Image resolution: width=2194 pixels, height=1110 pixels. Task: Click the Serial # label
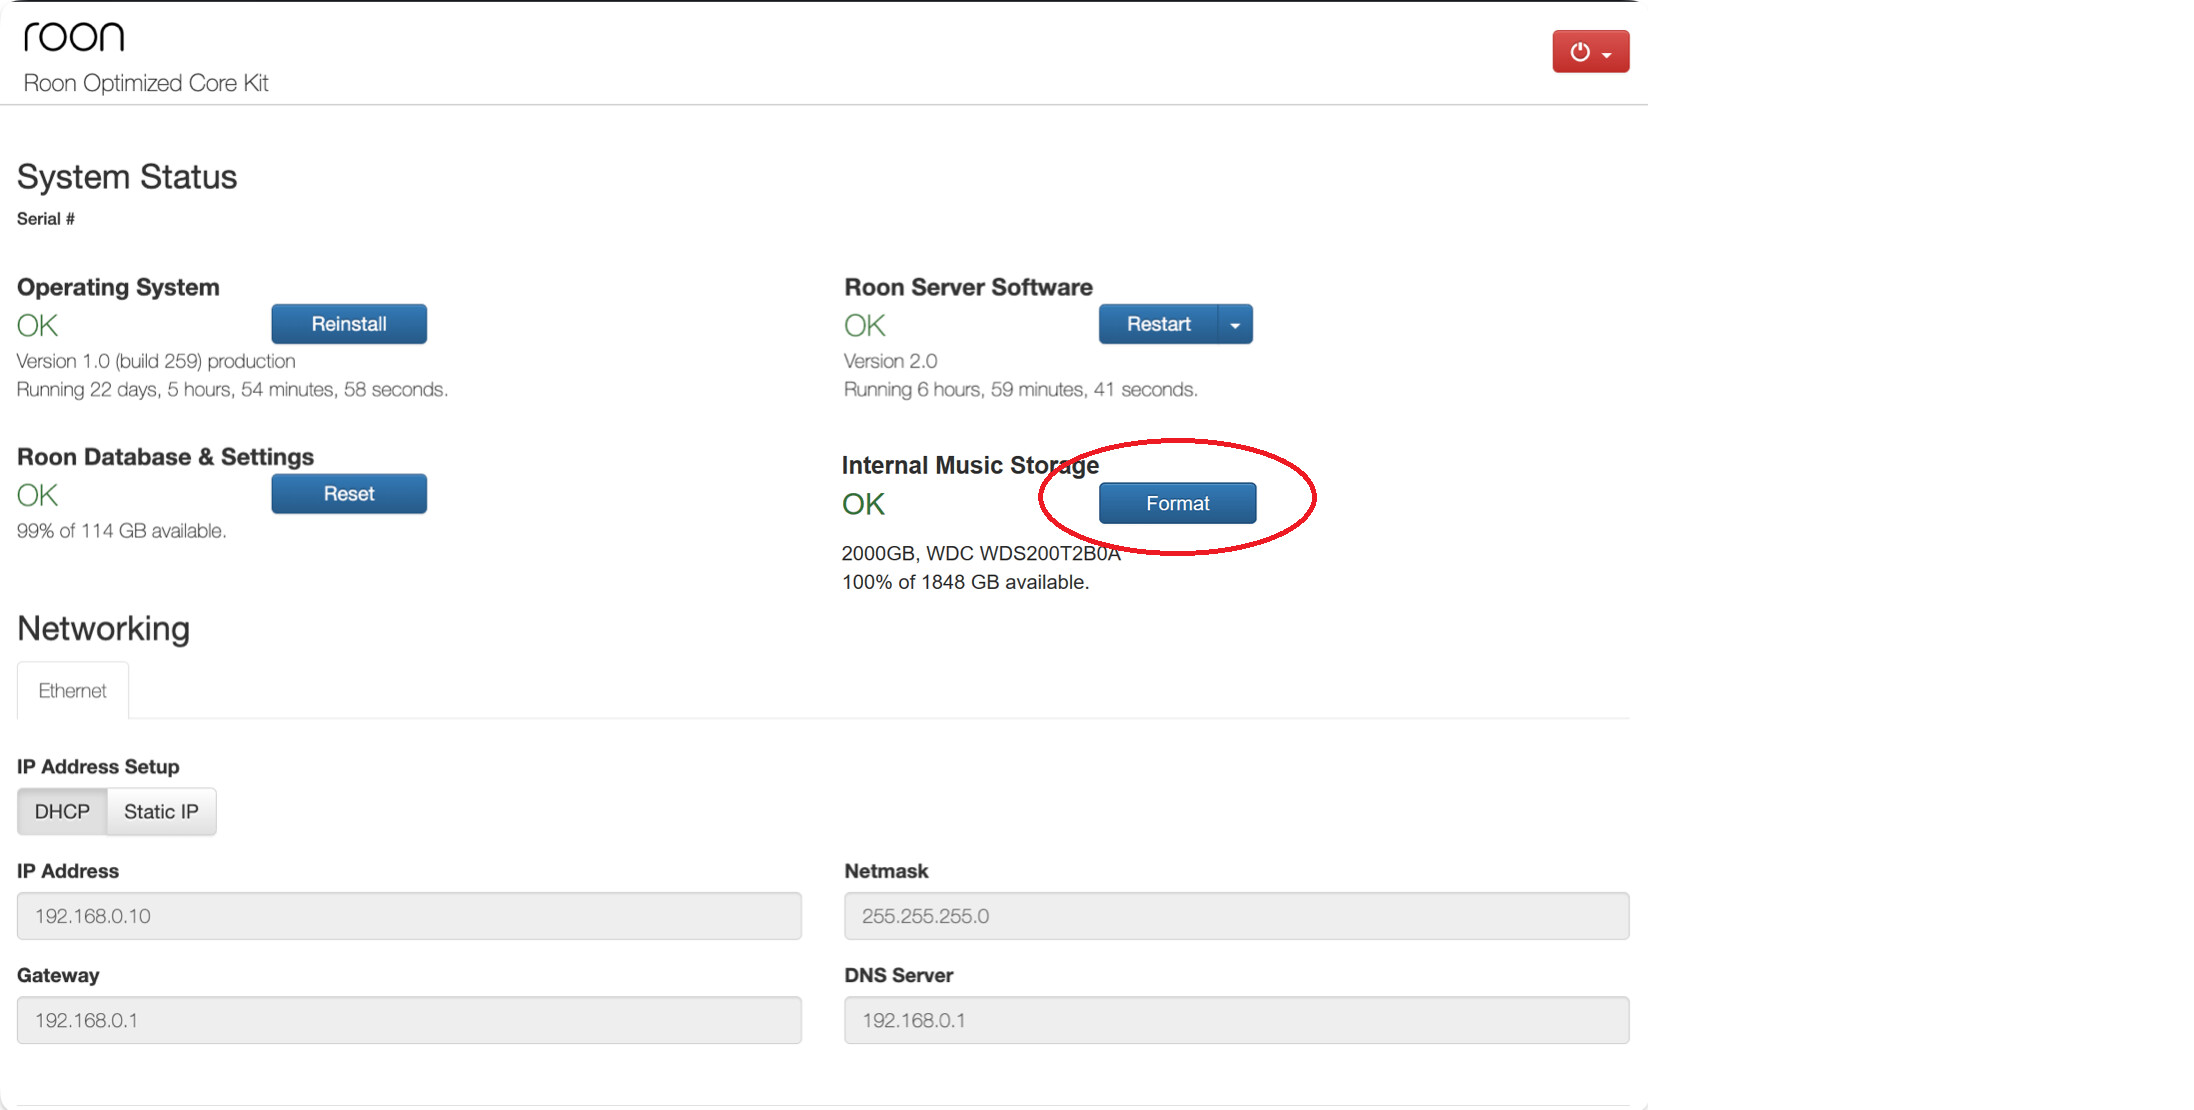[x=46, y=219]
